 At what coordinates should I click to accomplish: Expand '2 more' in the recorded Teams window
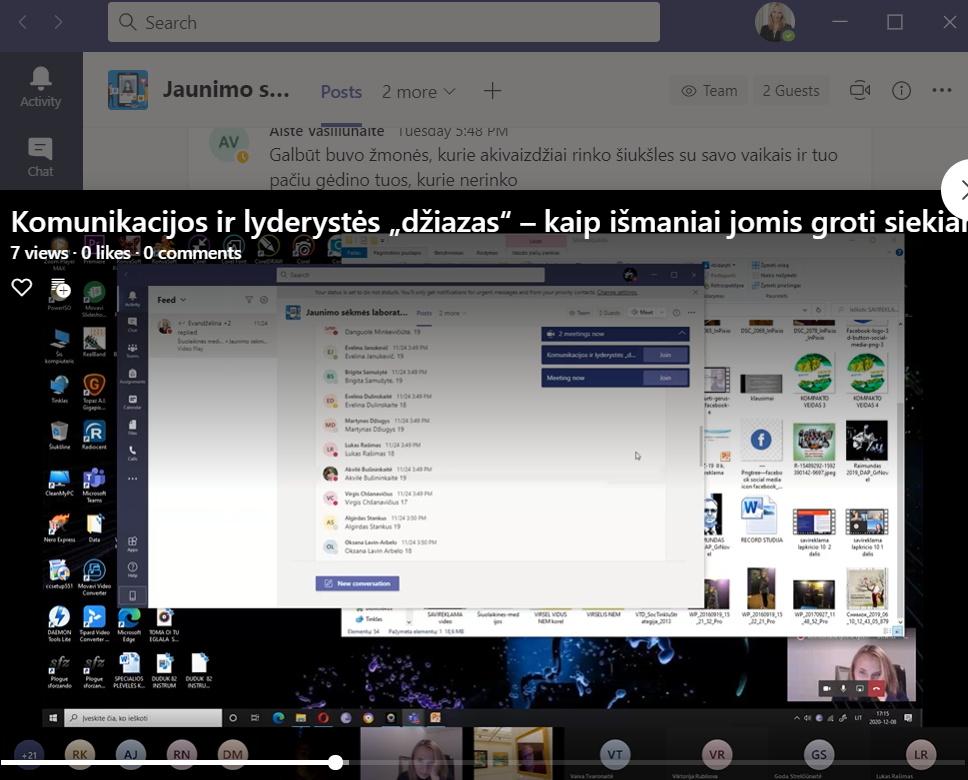tap(452, 313)
